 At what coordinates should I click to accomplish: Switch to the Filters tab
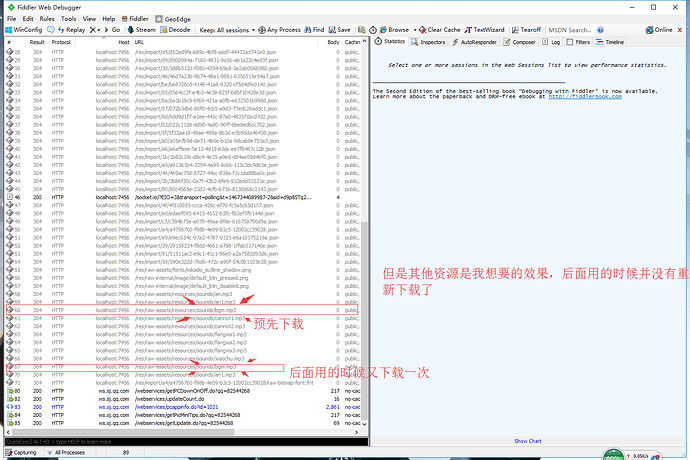pyautogui.click(x=578, y=42)
